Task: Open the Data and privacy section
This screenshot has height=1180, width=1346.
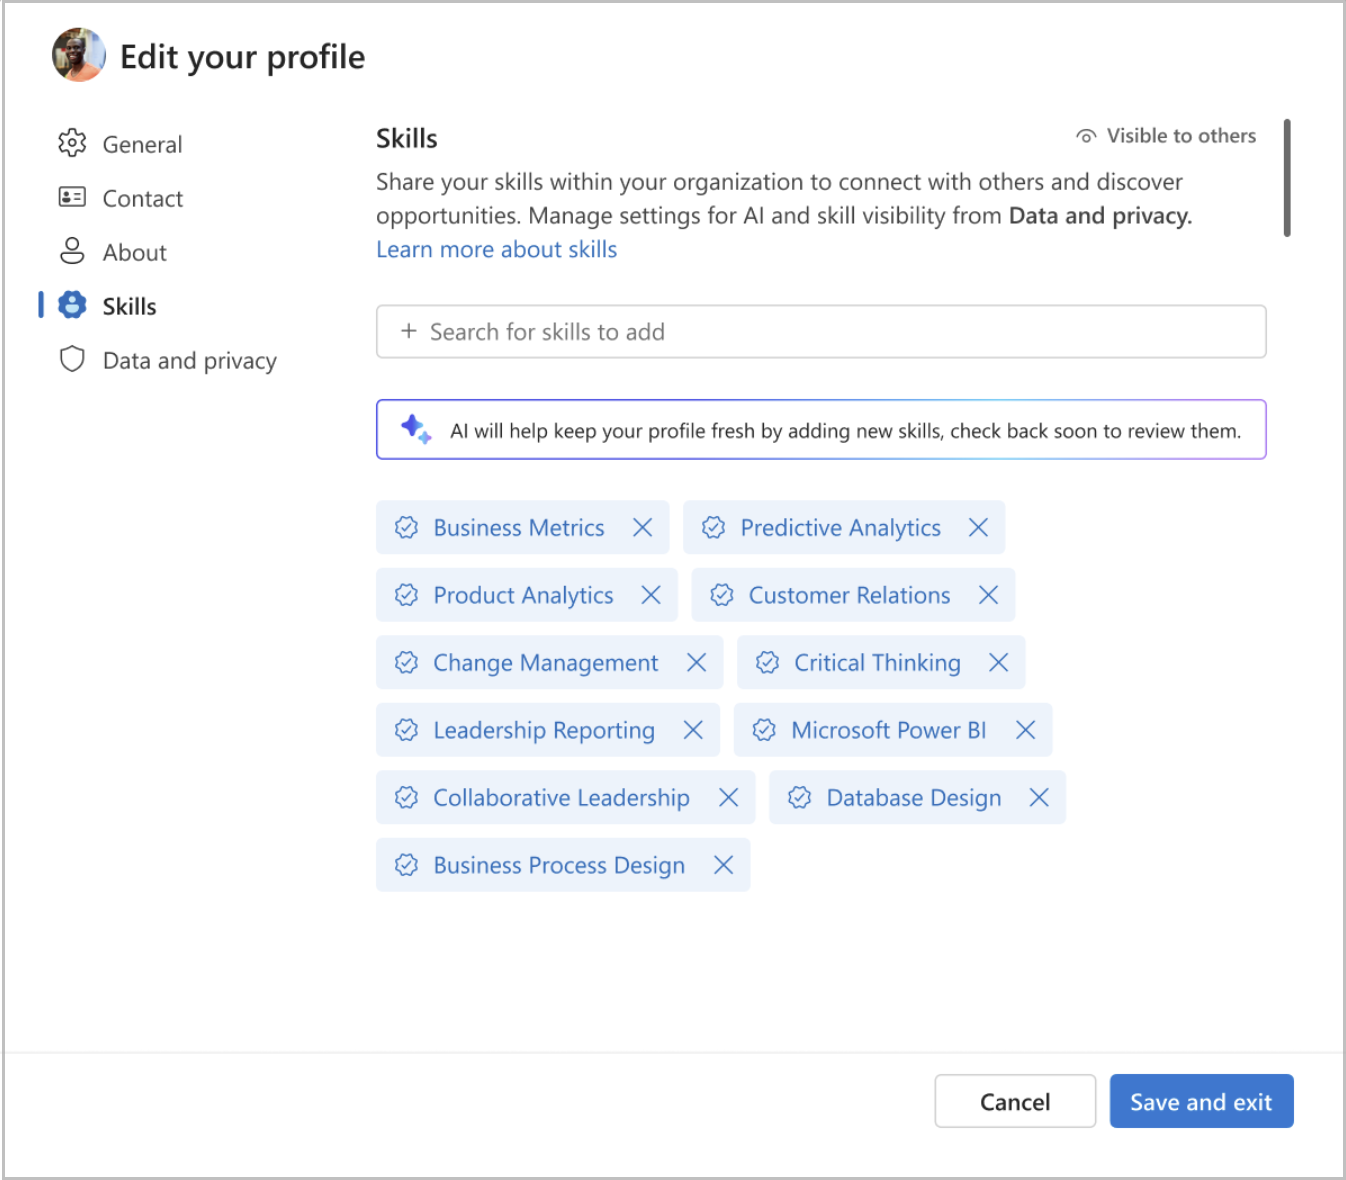Action: 189,359
